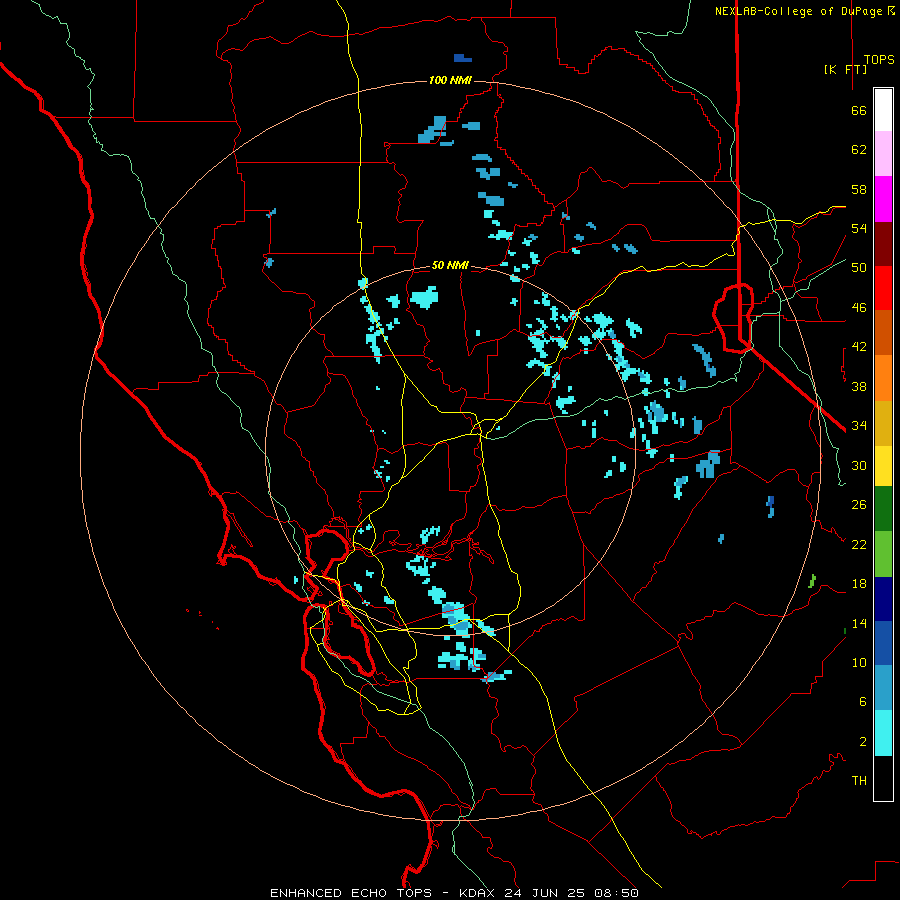Click the cyan 2 kft legend swatch
This screenshot has width=900, height=900.
click(x=883, y=733)
